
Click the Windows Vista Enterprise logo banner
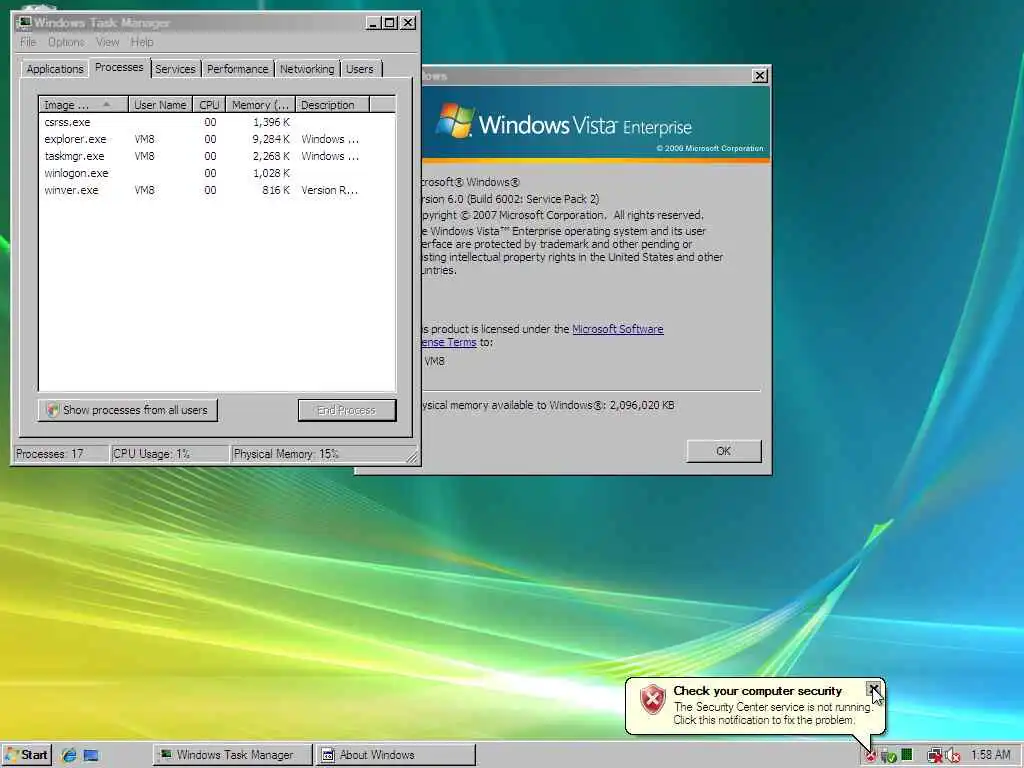point(596,122)
